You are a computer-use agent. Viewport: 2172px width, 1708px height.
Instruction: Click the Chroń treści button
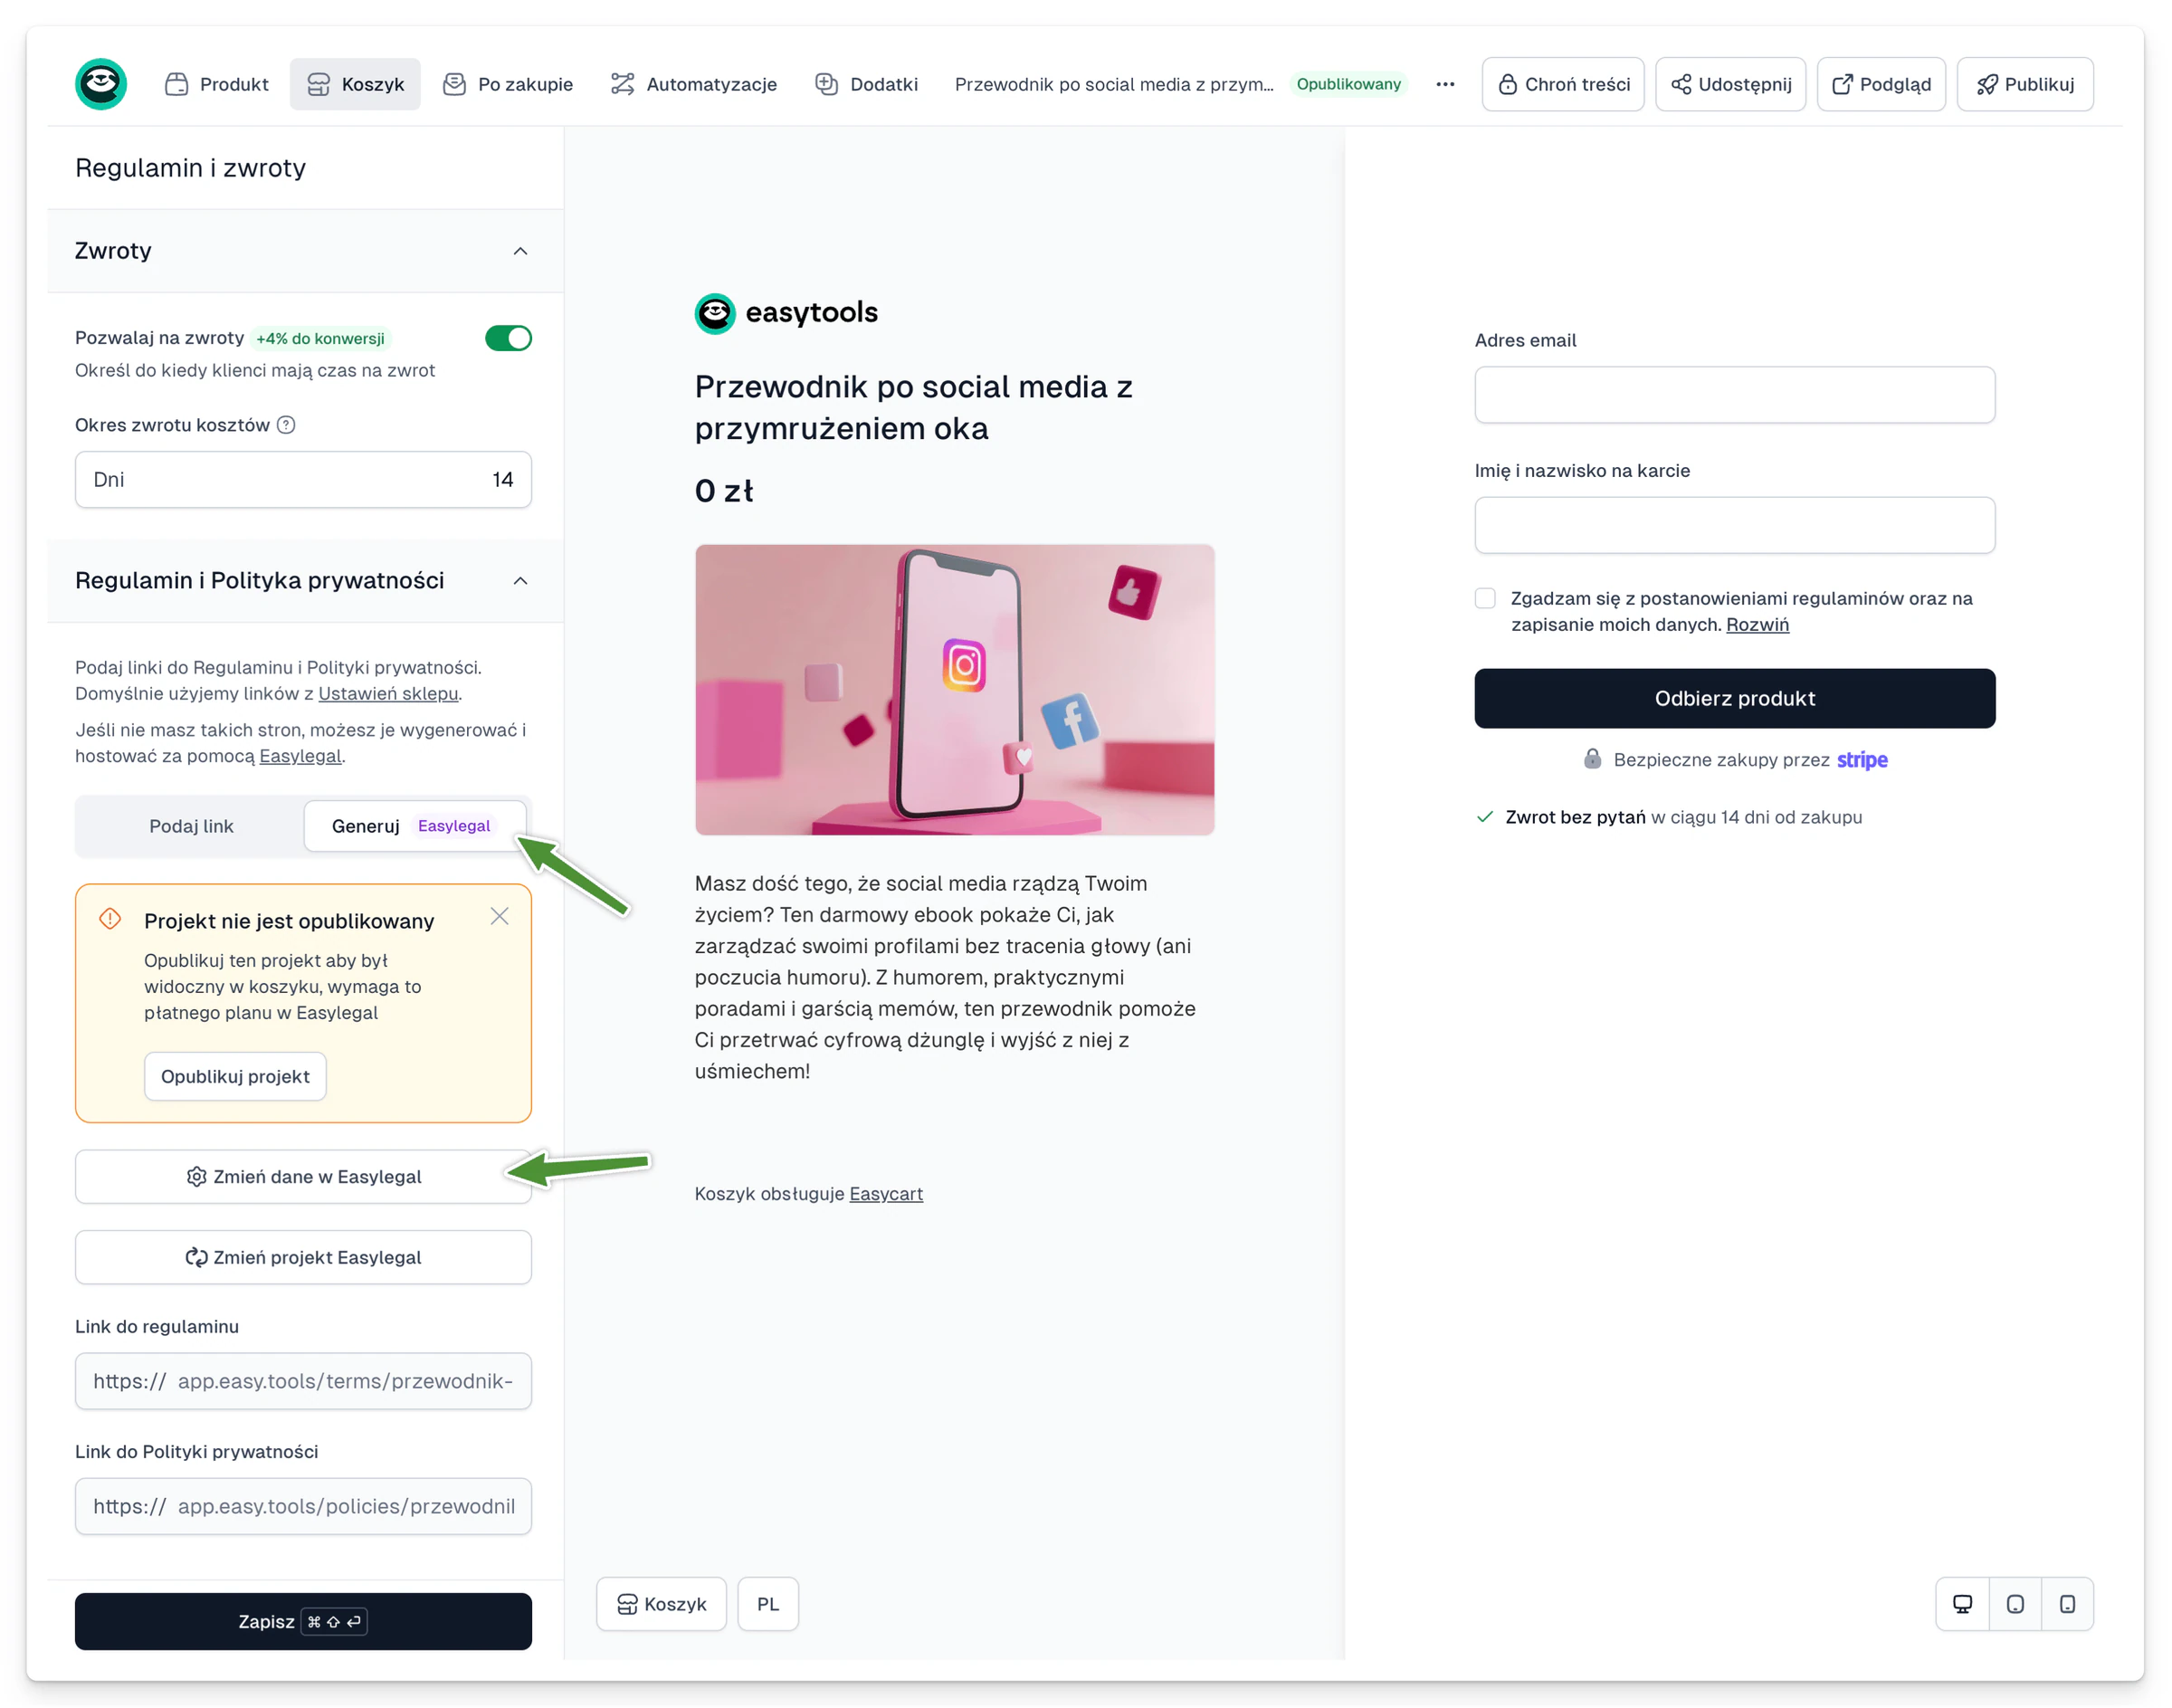pyautogui.click(x=1563, y=84)
